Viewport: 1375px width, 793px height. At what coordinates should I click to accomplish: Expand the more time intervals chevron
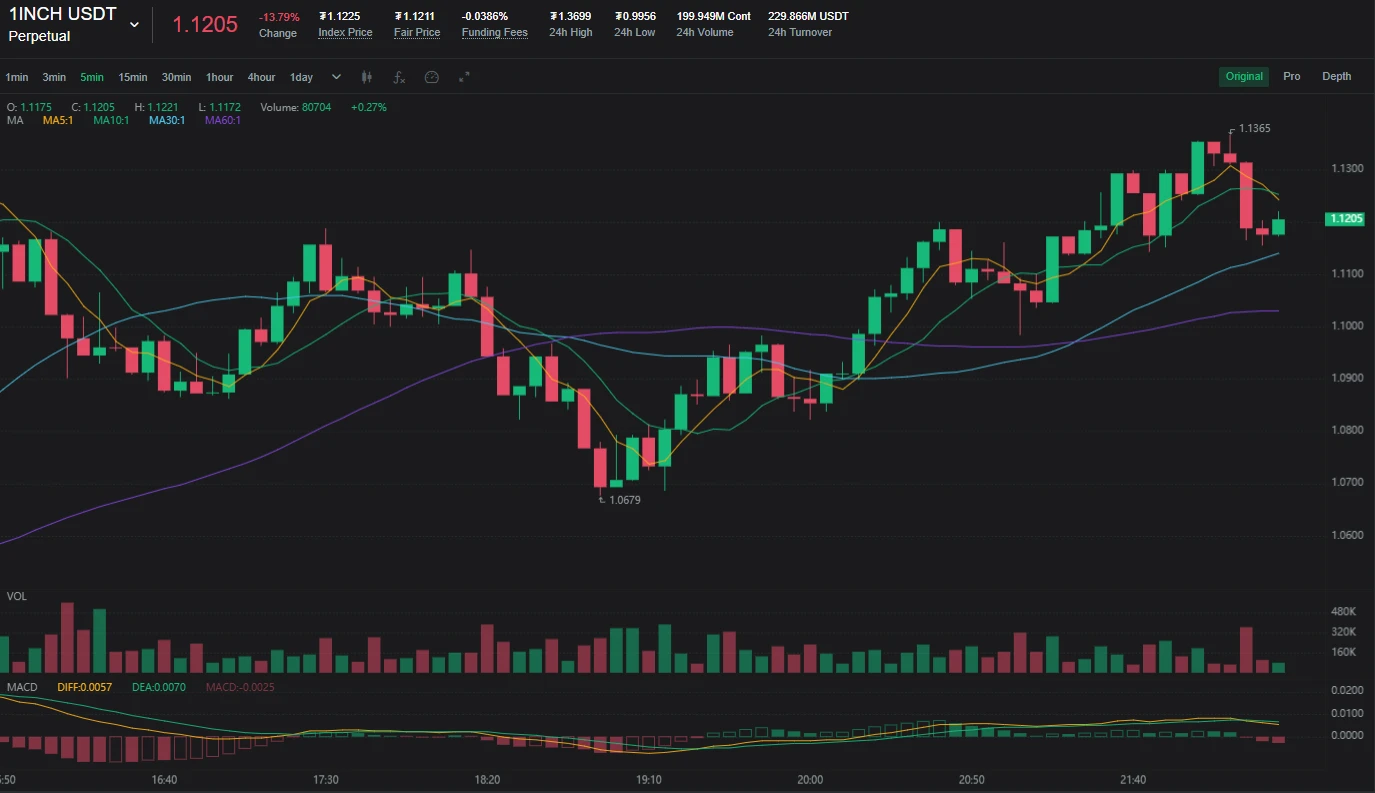point(336,77)
